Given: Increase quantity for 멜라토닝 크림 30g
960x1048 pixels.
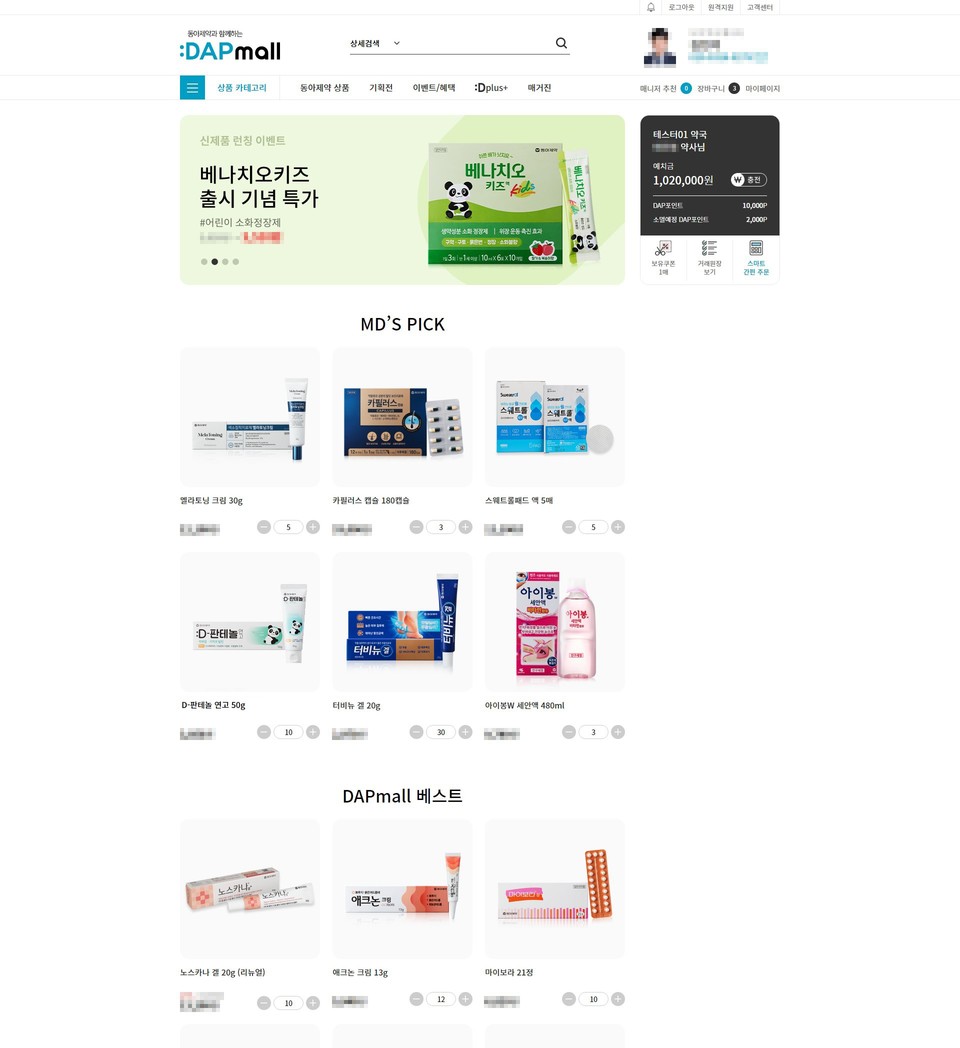Looking at the screenshot, I should (313, 527).
